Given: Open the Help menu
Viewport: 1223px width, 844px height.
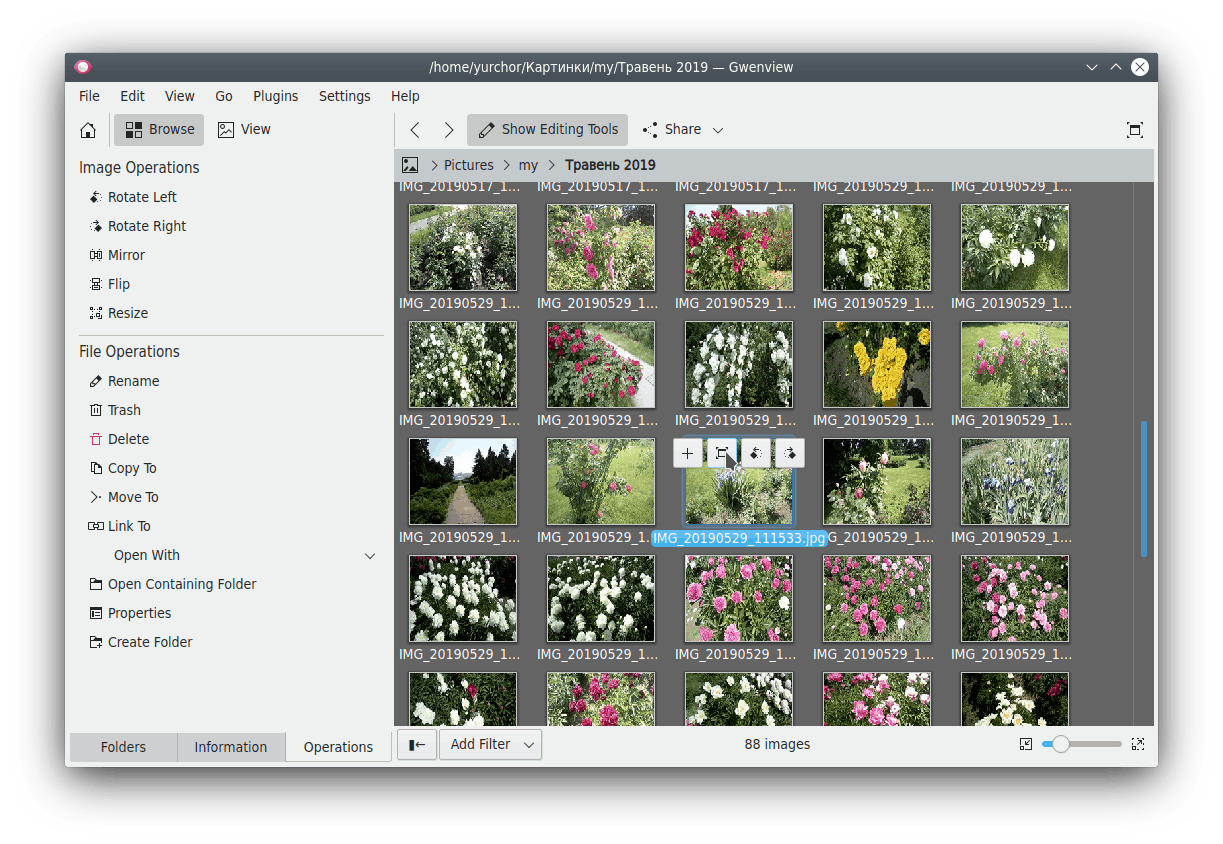Looking at the screenshot, I should point(405,96).
